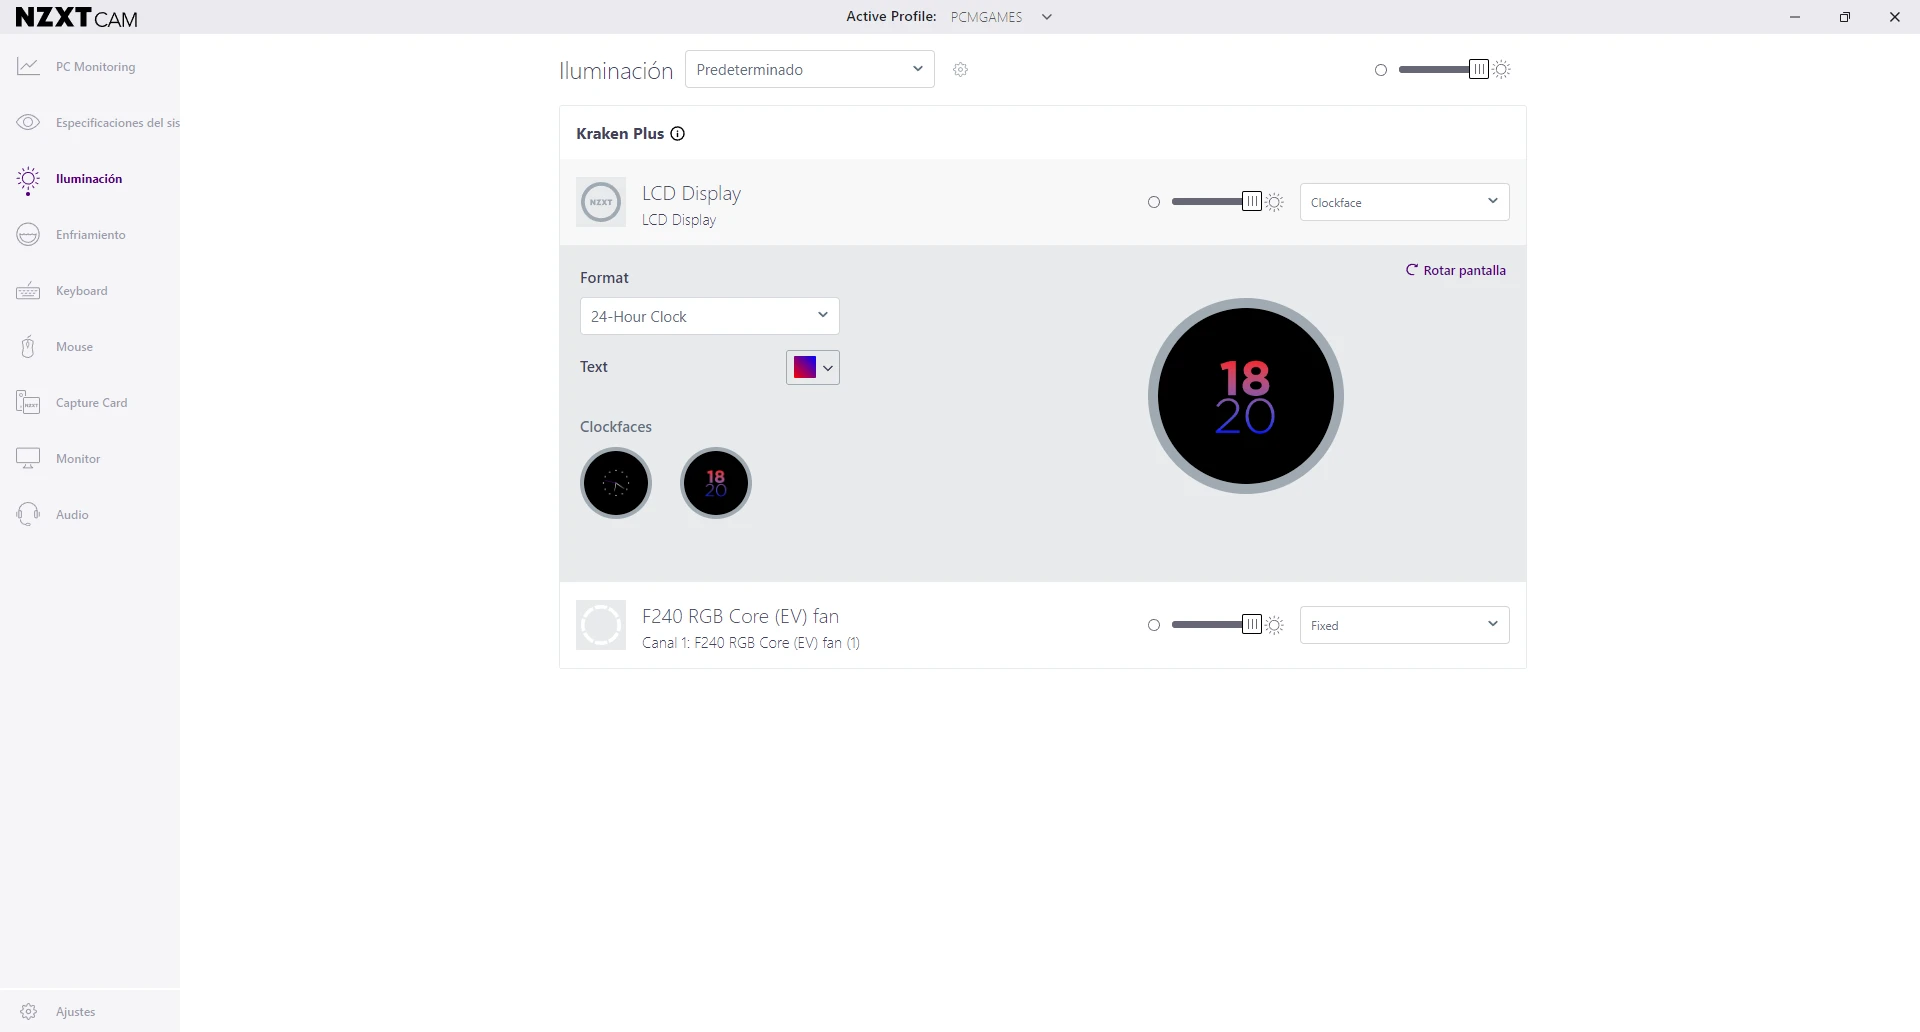The width and height of the screenshot is (1920, 1032).
Task: Click the Format label
Action: pyautogui.click(x=604, y=277)
